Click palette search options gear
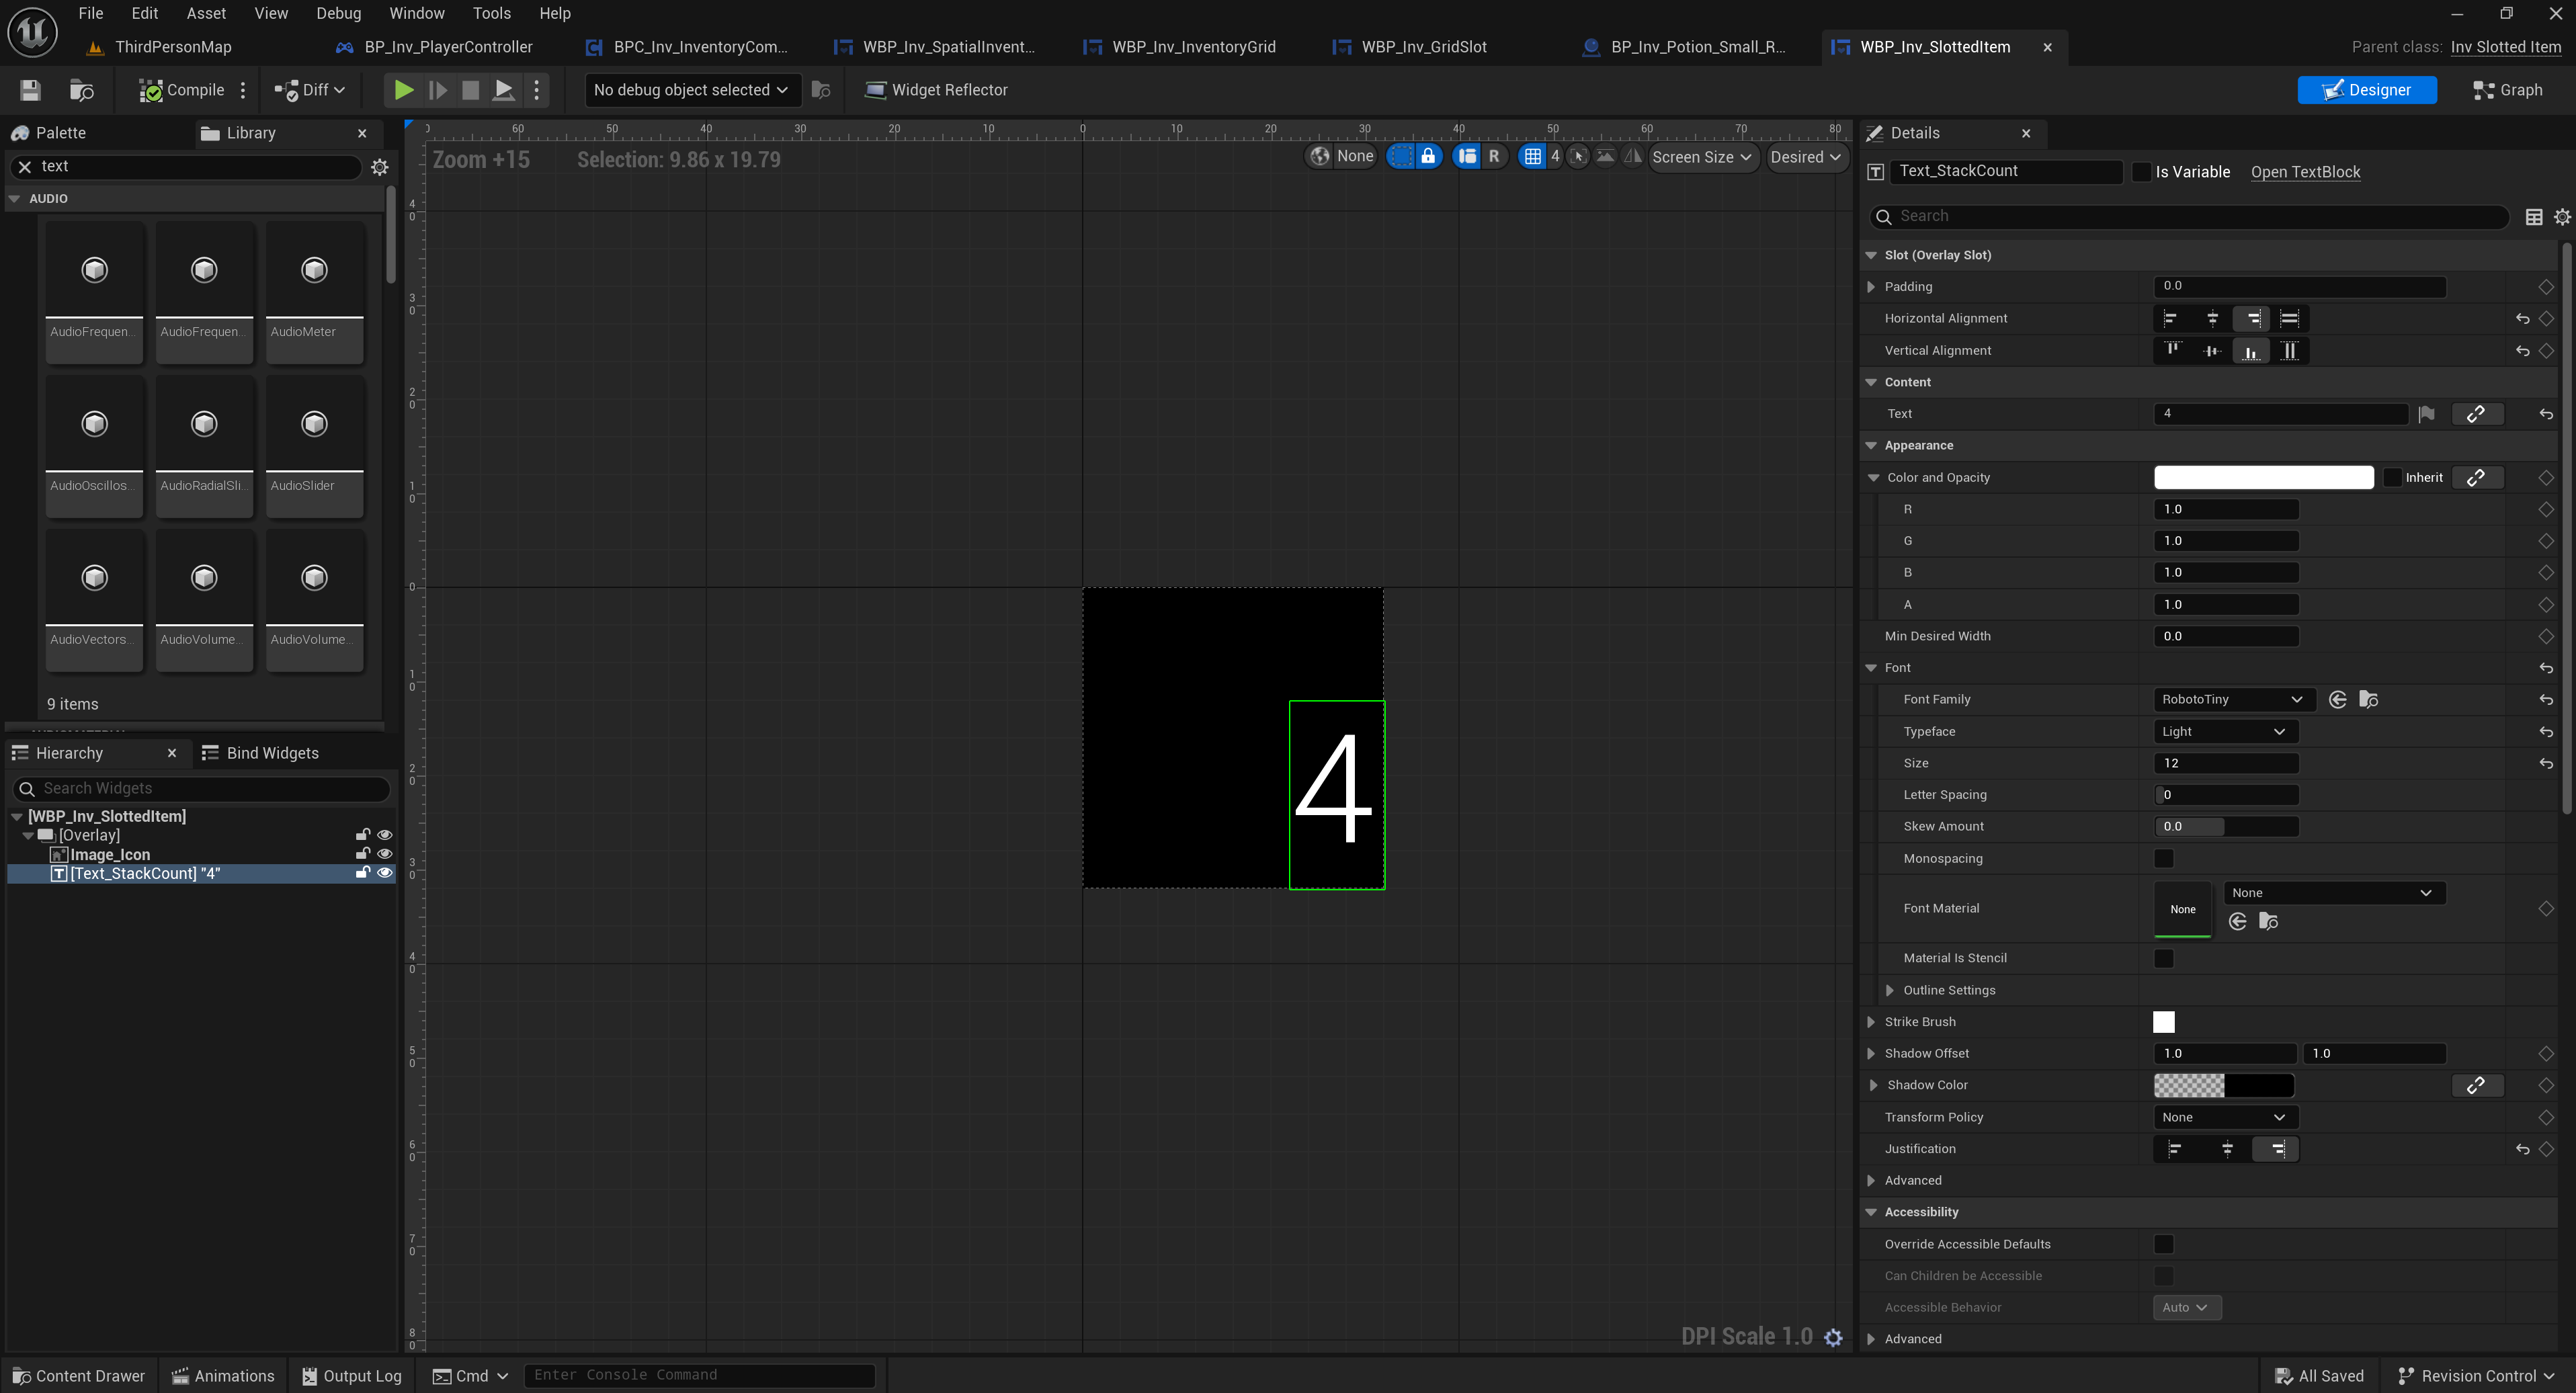 [x=379, y=167]
